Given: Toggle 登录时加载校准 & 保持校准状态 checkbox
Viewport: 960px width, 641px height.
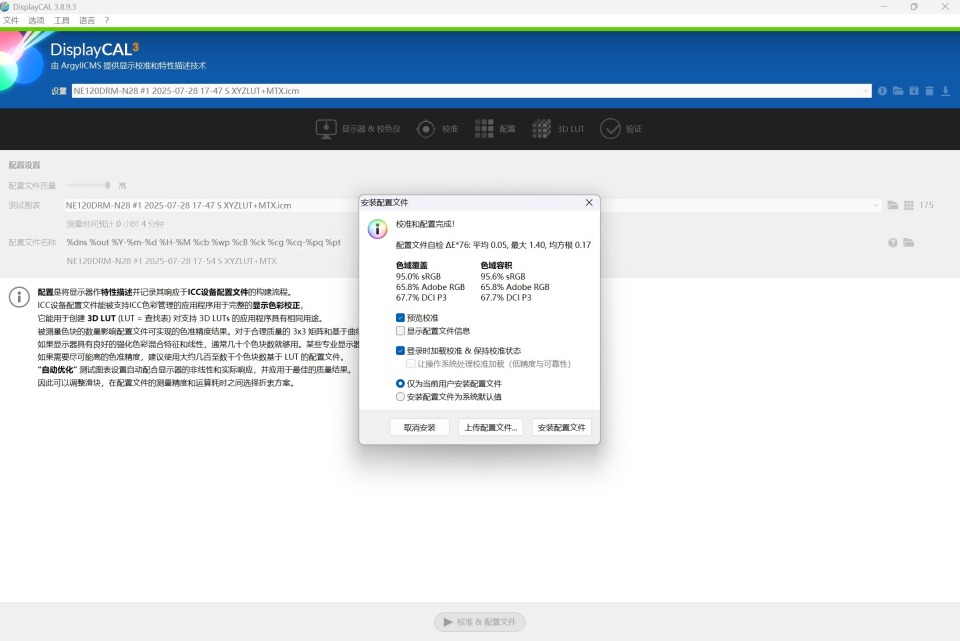Looking at the screenshot, I should (x=401, y=351).
